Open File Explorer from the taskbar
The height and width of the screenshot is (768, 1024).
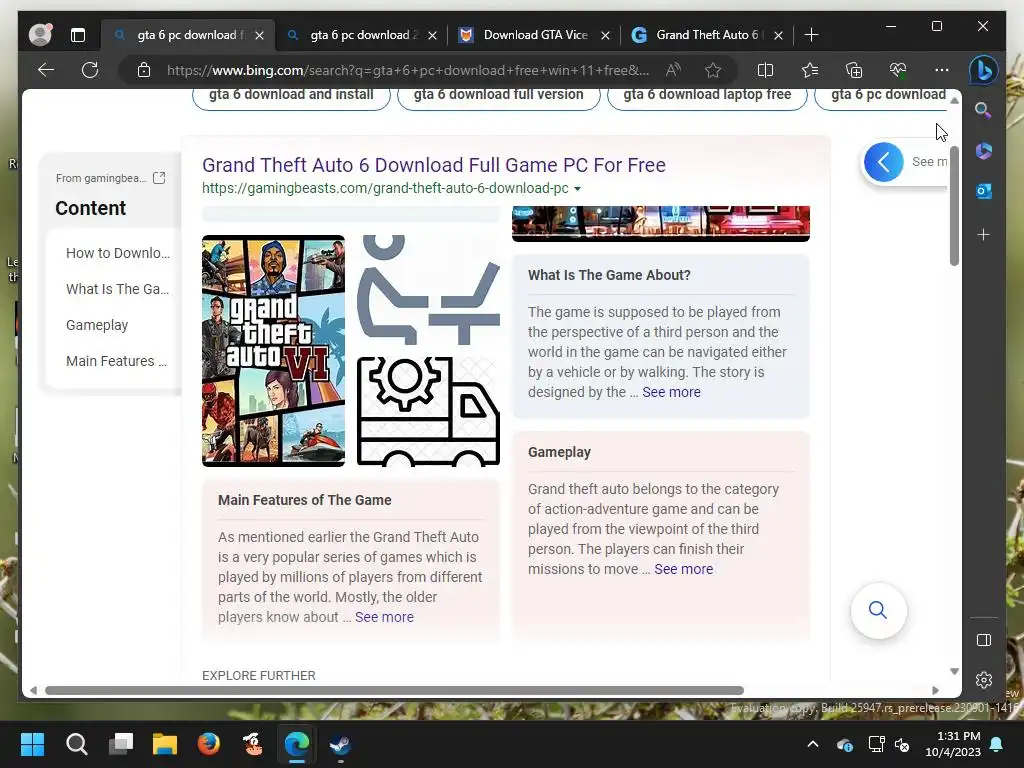coord(165,744)
